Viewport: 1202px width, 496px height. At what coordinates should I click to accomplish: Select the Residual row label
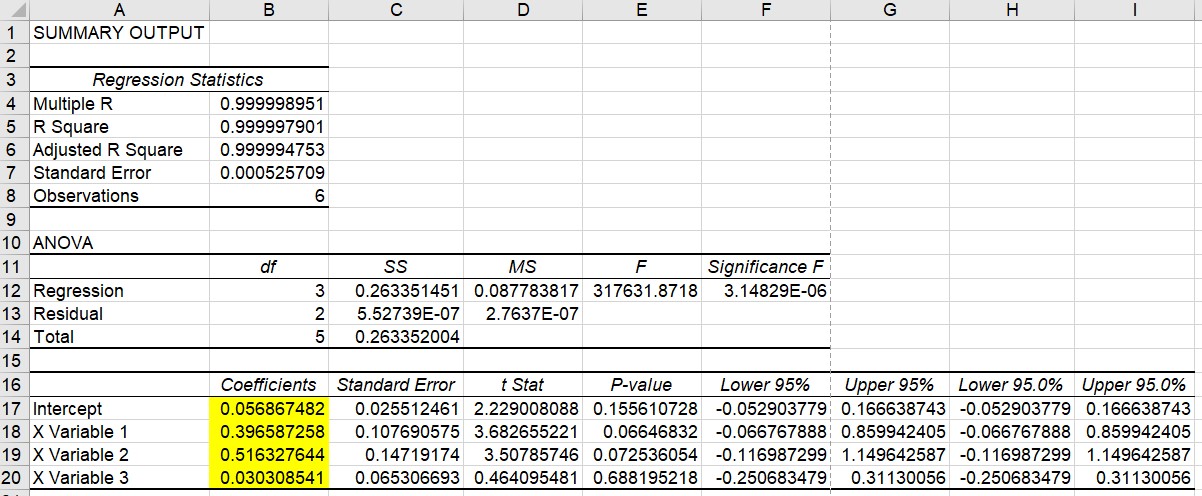(119, 313)
